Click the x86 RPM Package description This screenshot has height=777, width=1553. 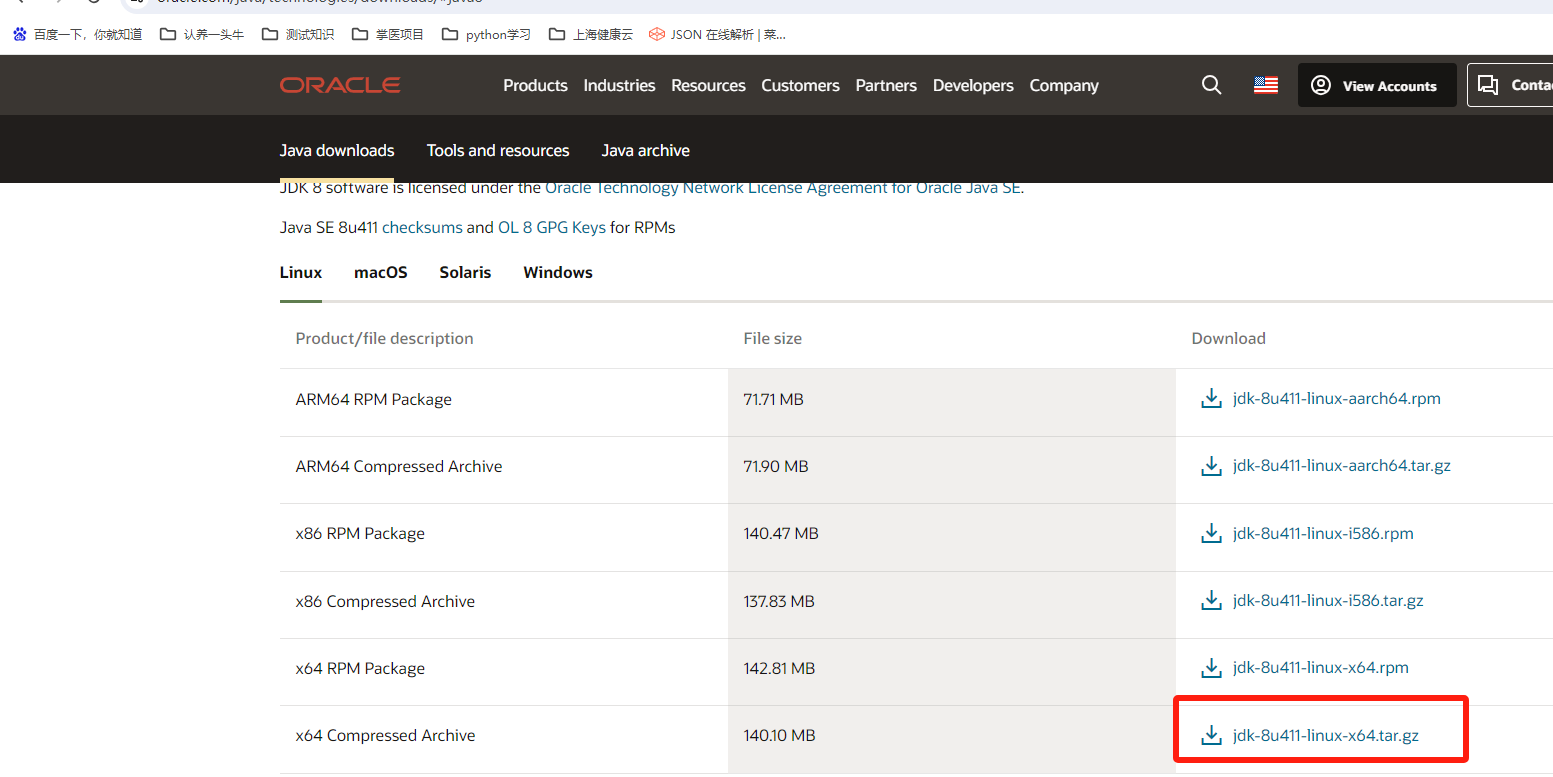(360, 534)
